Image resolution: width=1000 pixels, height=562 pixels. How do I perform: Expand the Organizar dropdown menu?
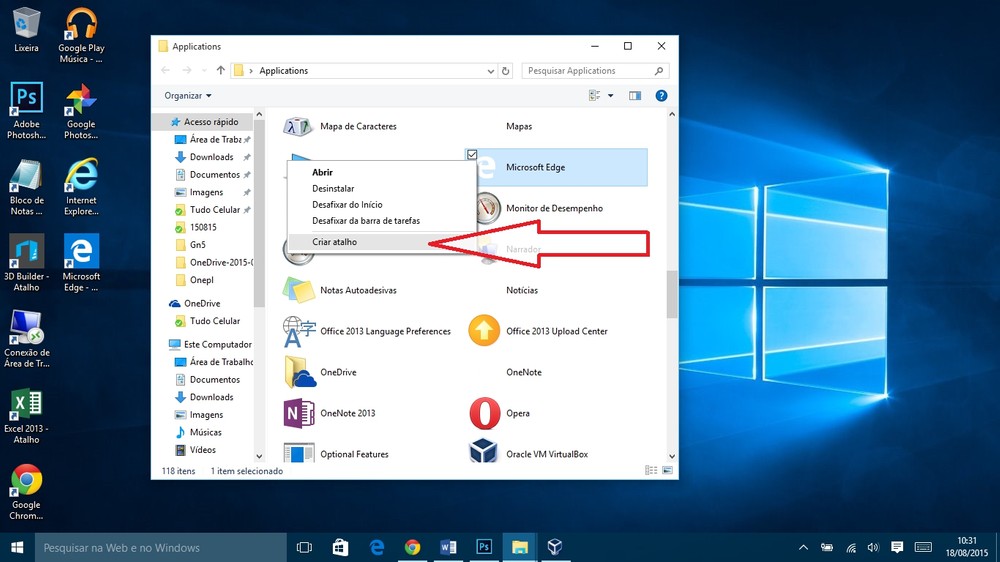pyautogui.click(x=188, y=96)
